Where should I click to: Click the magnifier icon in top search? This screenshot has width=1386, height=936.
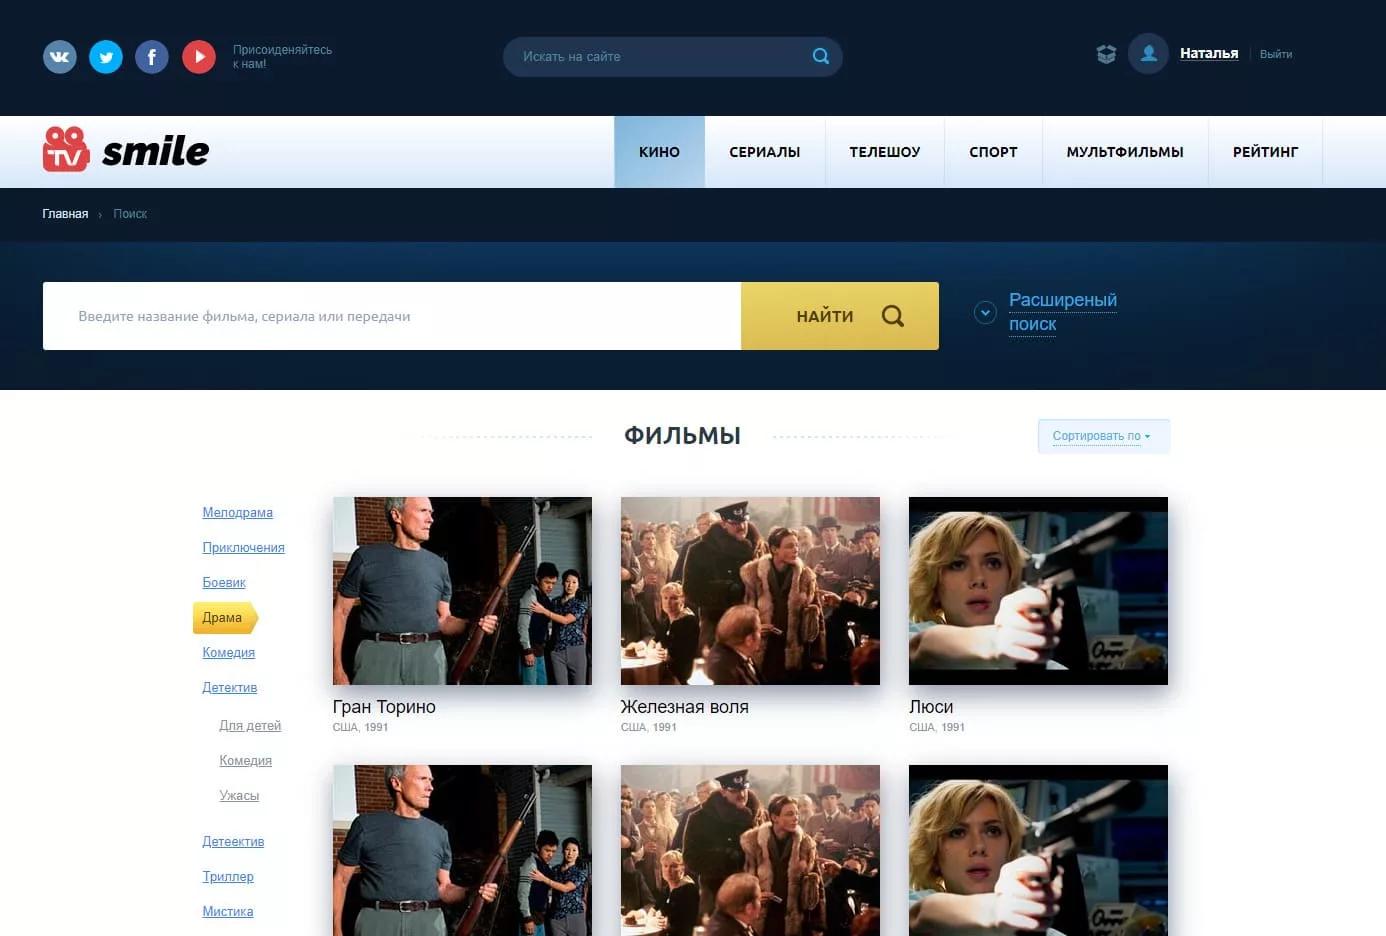tap(821, 56)
